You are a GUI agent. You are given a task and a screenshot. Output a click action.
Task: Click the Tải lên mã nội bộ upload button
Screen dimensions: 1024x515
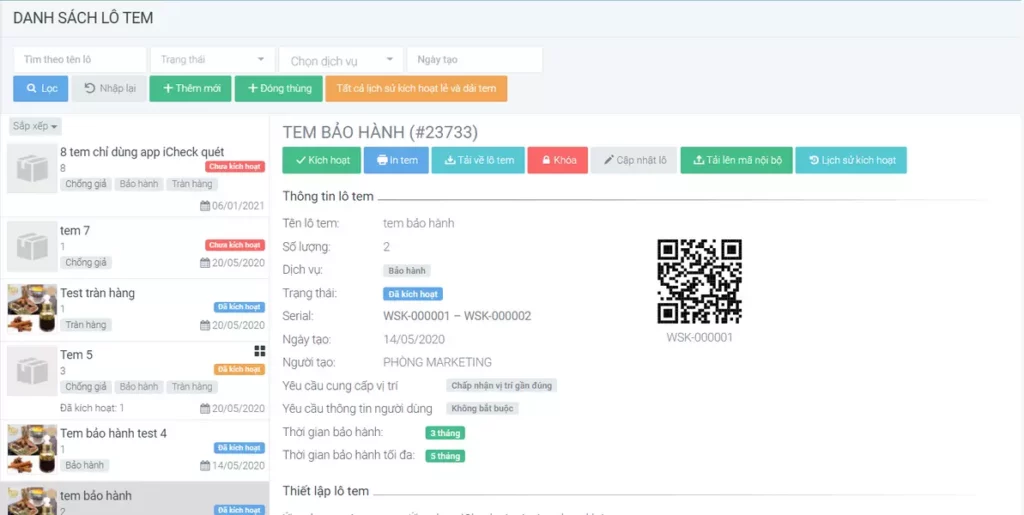click(x=737, y=161)
